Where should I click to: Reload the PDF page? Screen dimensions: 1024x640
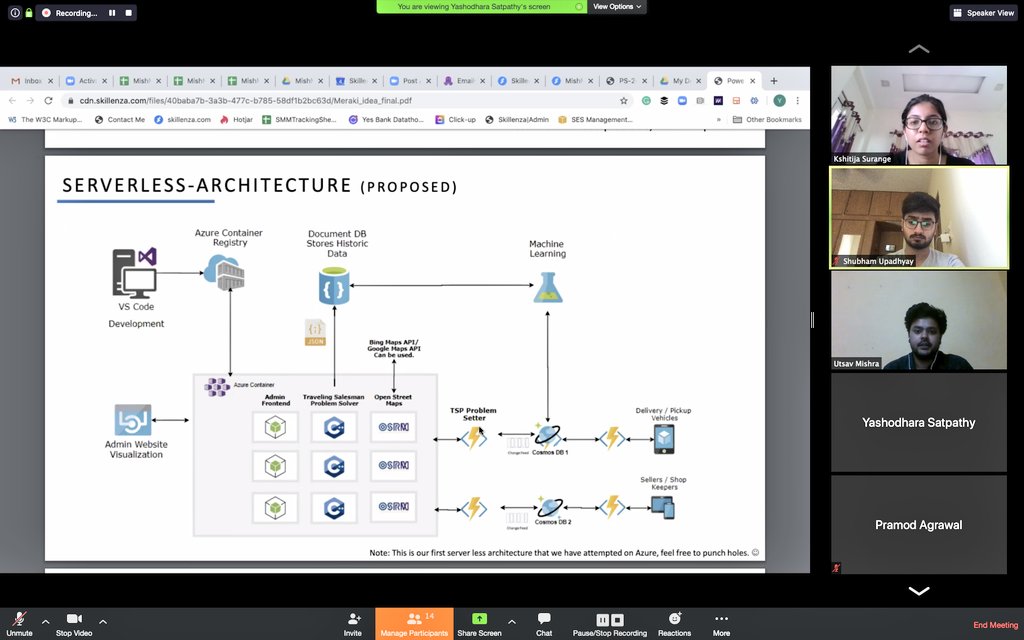(48, 101)
